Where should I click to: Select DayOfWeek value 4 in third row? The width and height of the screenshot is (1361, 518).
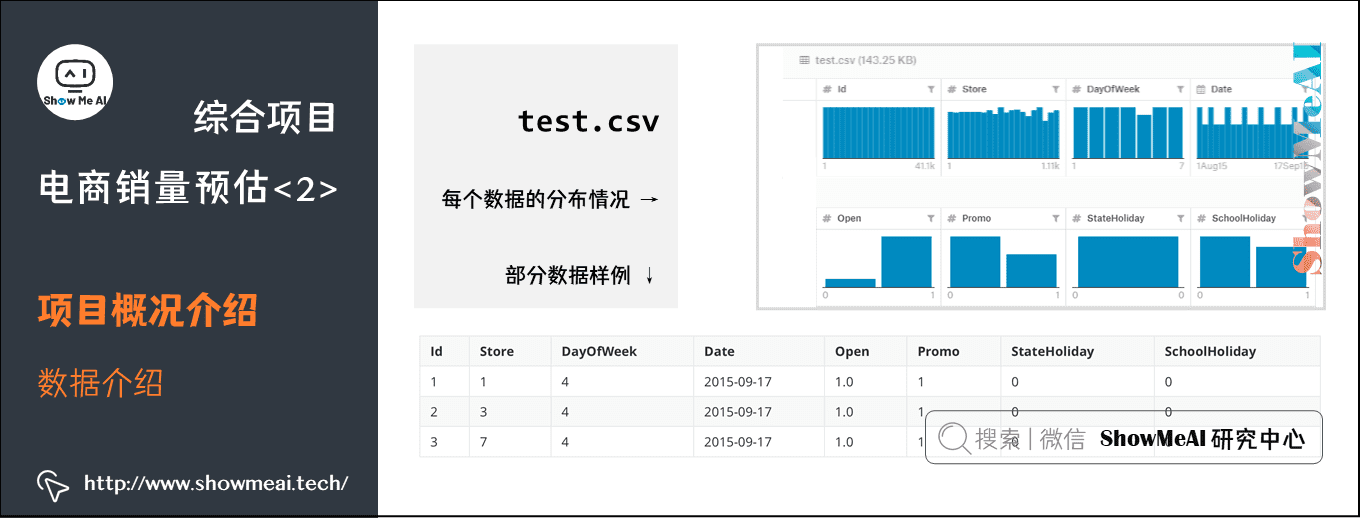coord(565,442)
